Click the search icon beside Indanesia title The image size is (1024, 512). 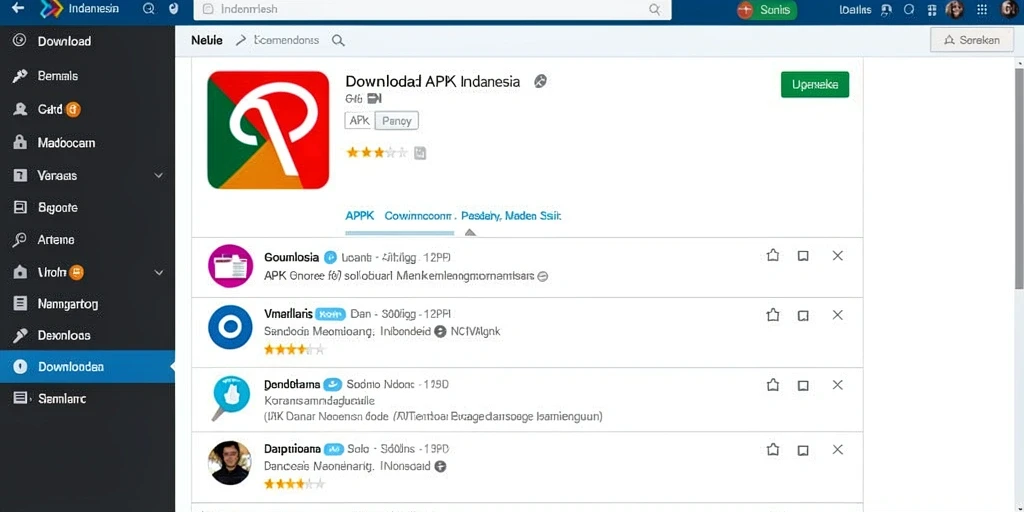click(x=149, y=9)
